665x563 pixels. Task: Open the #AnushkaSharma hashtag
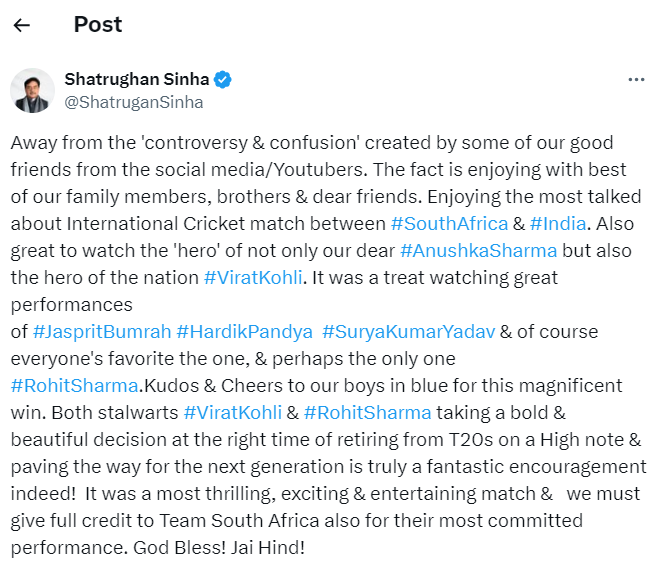478,249
